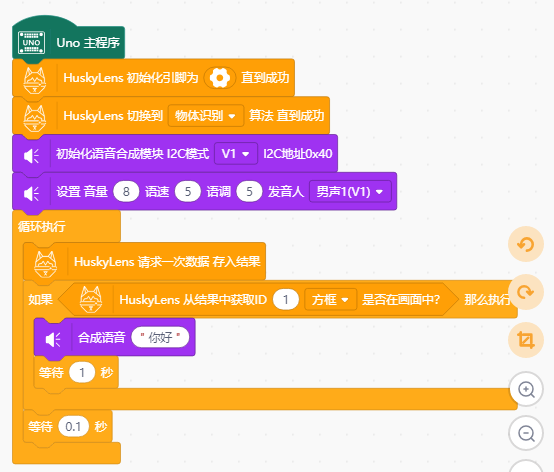This screenshot has height=472, width=554.
Task: Open the V1 version dropdown
Action: tap(236, 154)
